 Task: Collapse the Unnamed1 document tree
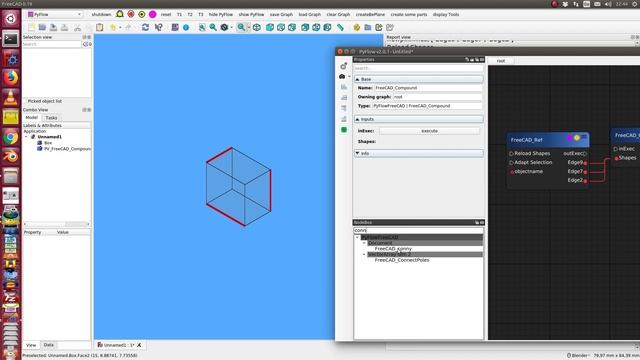click(27, 137)
